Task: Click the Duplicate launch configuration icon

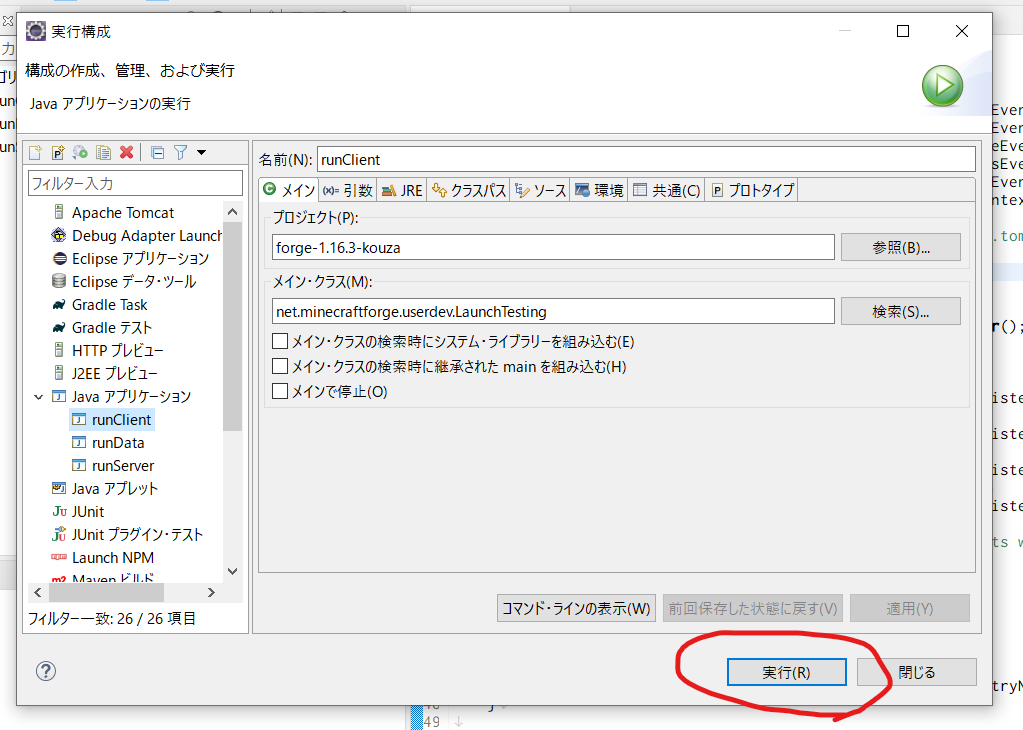Action: coord(103,153)
